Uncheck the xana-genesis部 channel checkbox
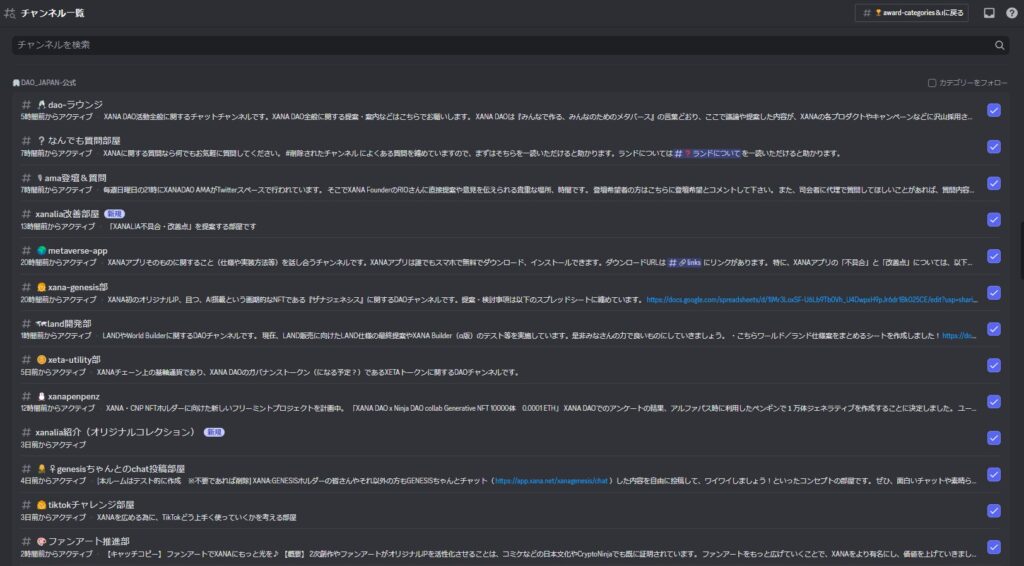The width and height of the screenshot is (1024, 566). click(x=993, y=292)
